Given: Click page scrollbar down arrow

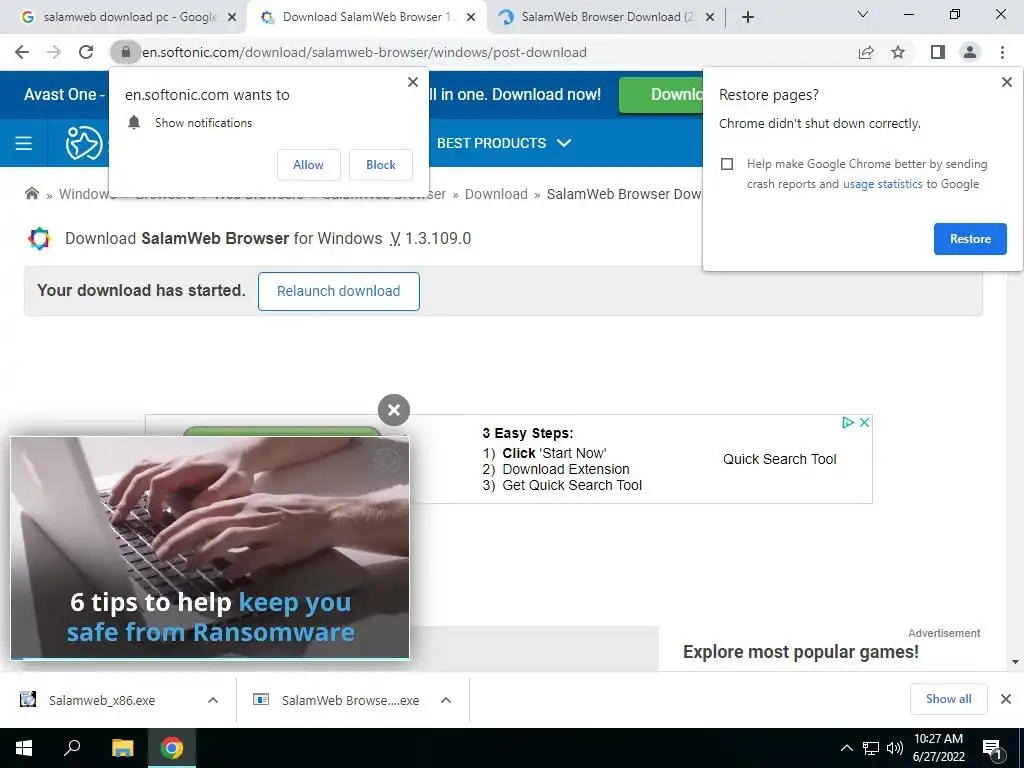Looking at the screenshot, I should (x=1015, y=662).
